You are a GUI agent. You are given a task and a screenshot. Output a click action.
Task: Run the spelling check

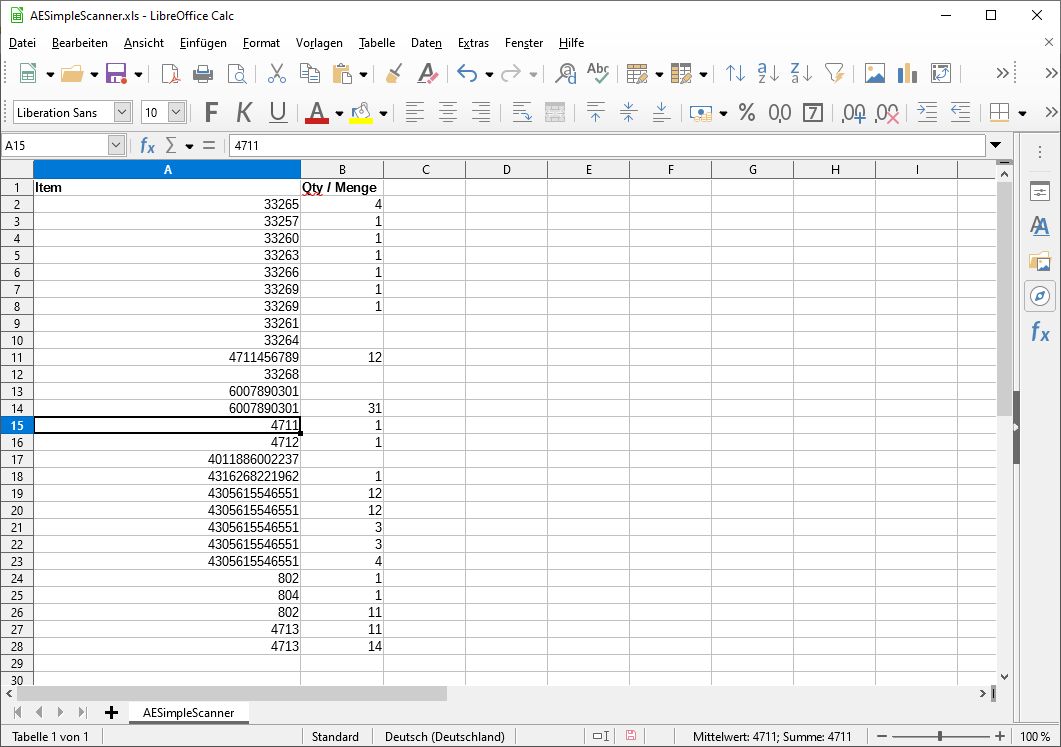(x=598, y=73)
